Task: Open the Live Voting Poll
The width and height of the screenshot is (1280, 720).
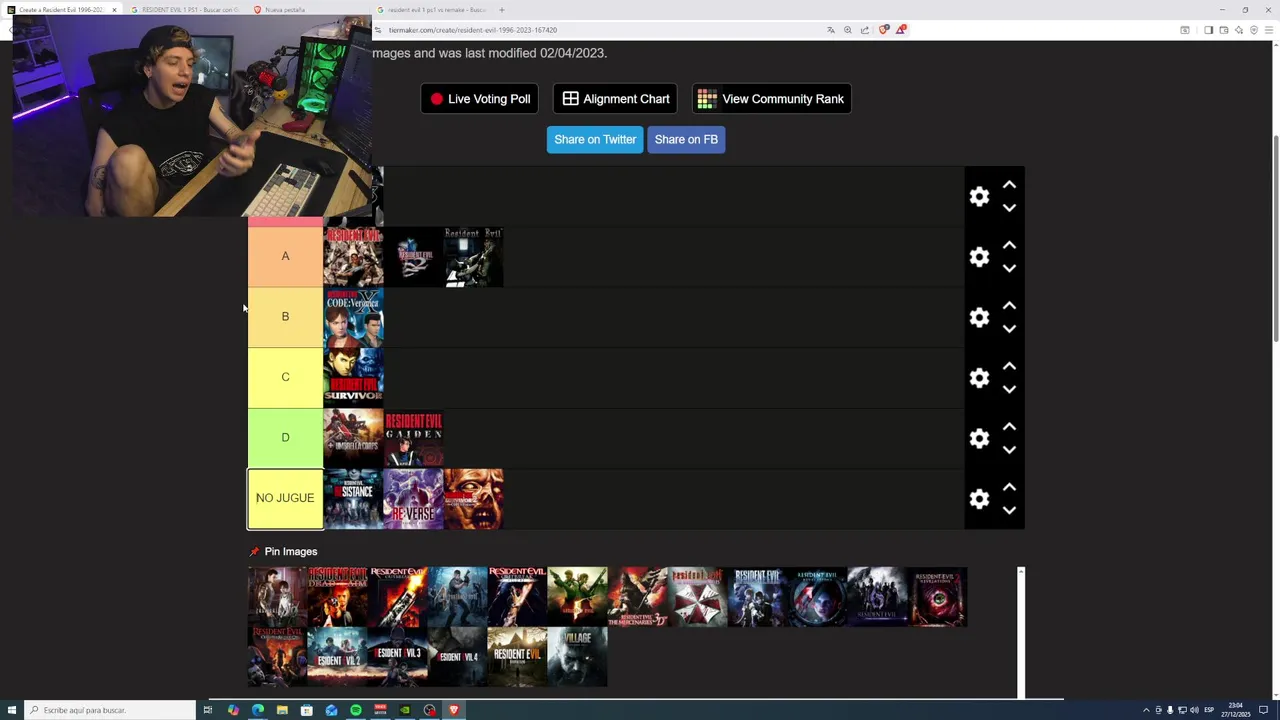Action: coord(480,99)
